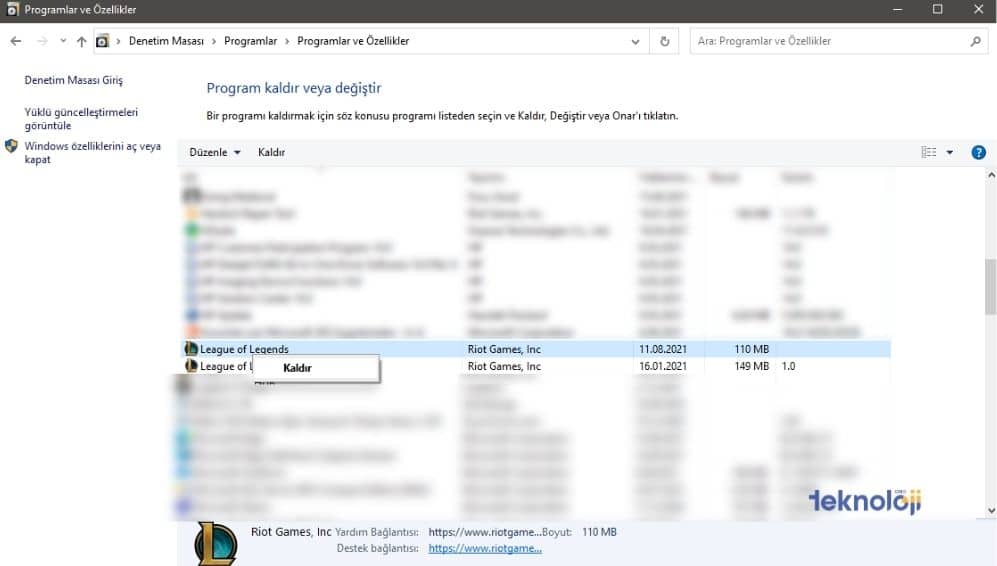Click version 1.0 cell

[x=788, y=366]
